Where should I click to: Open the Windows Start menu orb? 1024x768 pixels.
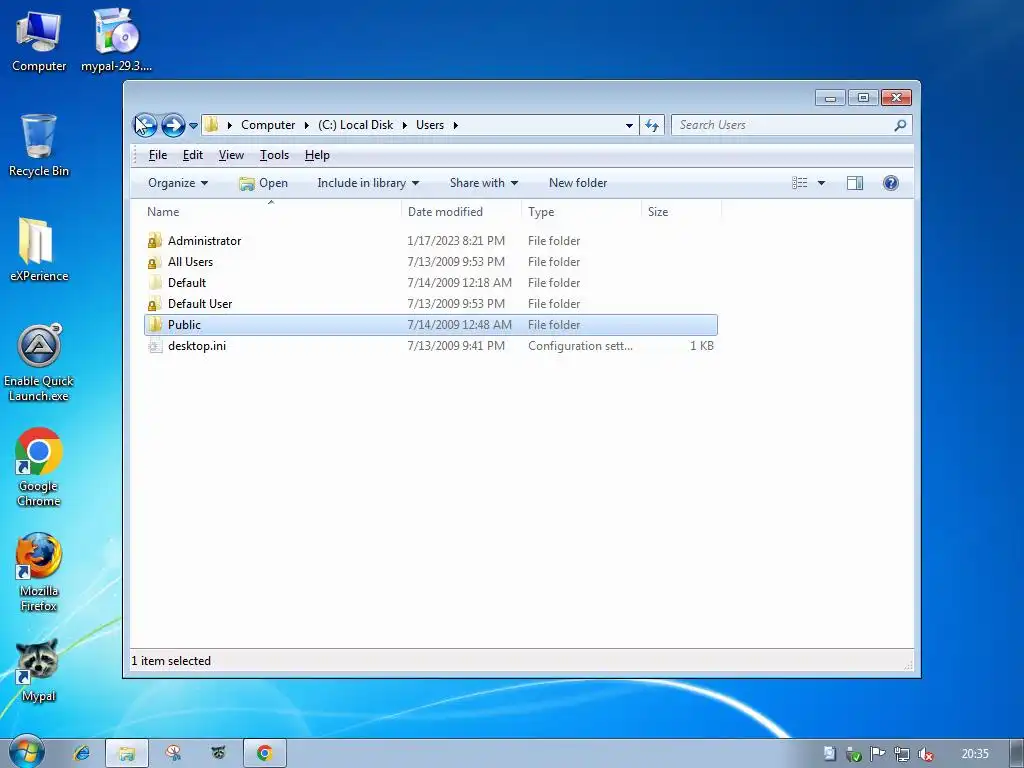26,752
